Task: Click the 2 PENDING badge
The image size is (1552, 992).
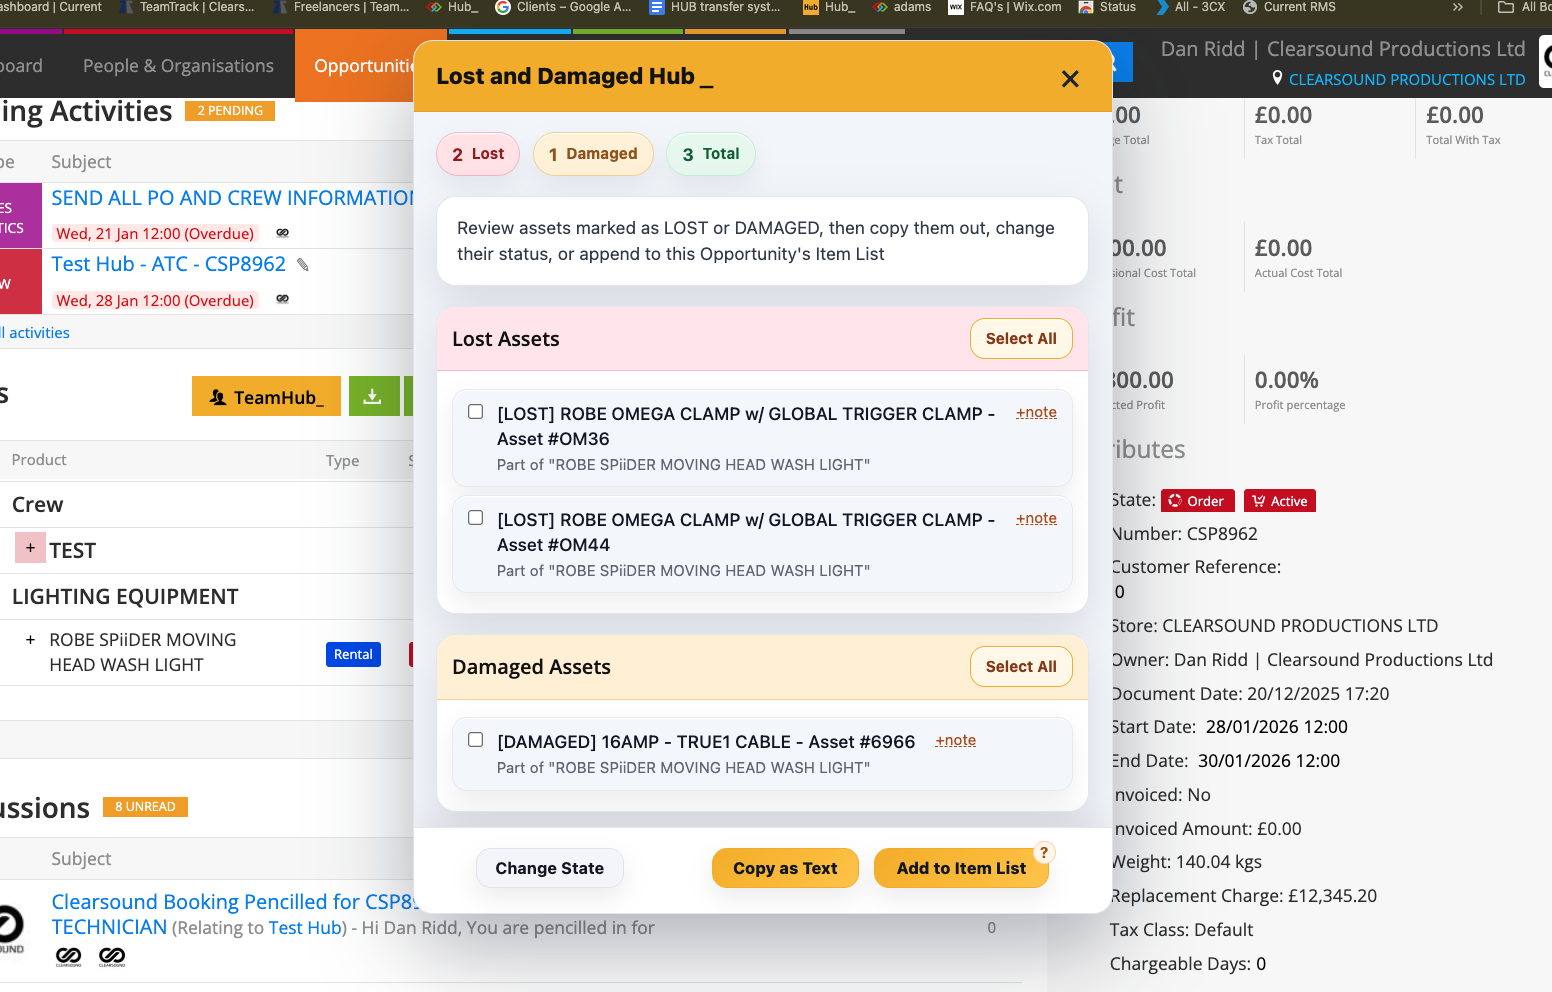Action: click(230, 111)
